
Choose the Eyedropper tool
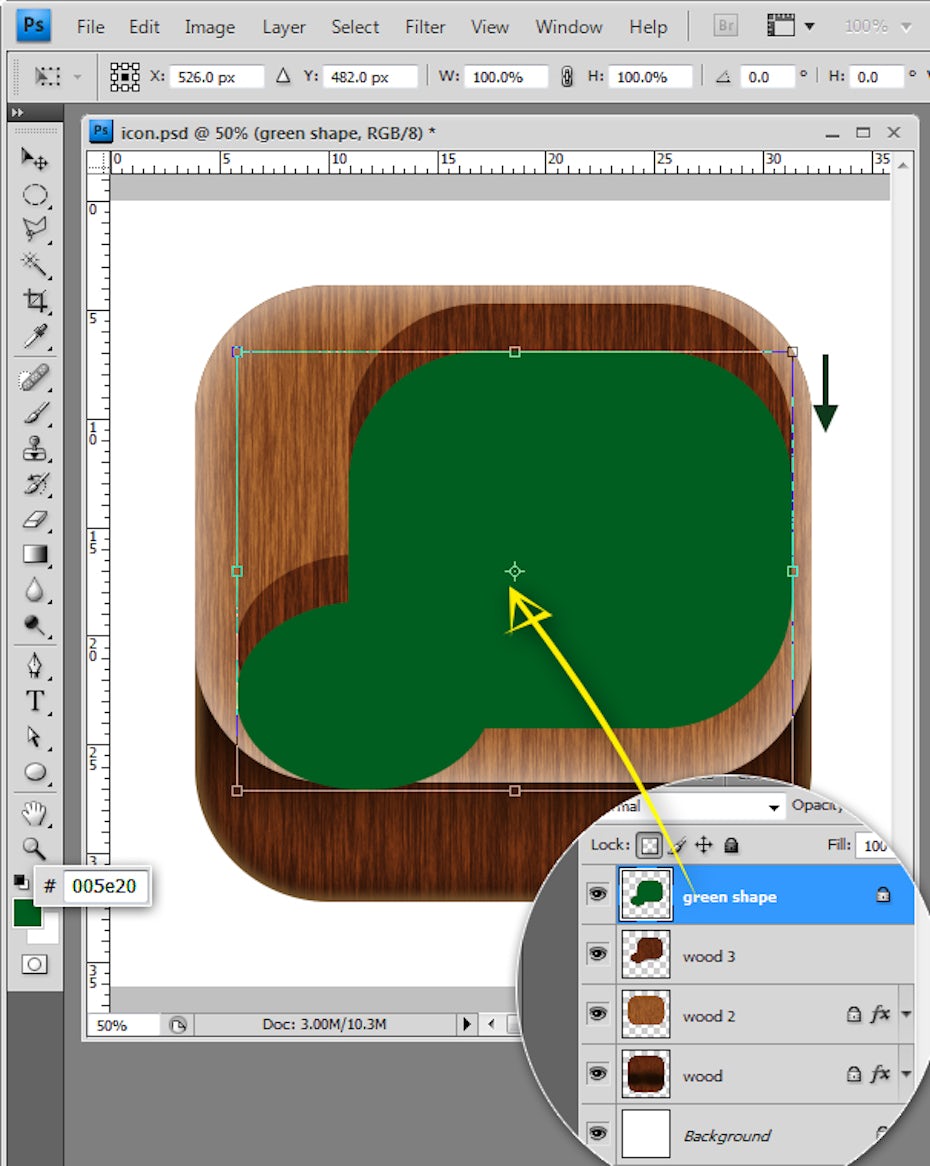pyautogui.click(x=35, y=336)
